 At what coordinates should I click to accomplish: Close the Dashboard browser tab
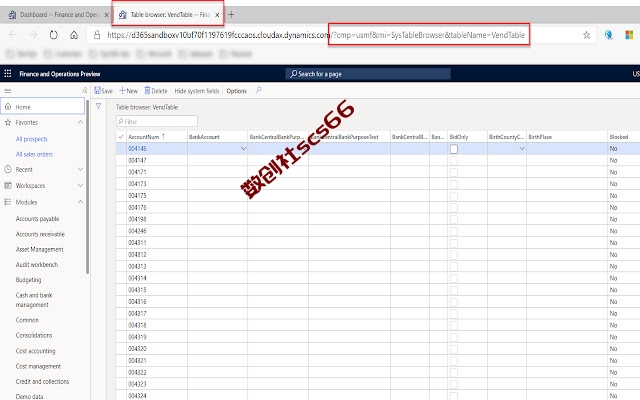[107, 15]
